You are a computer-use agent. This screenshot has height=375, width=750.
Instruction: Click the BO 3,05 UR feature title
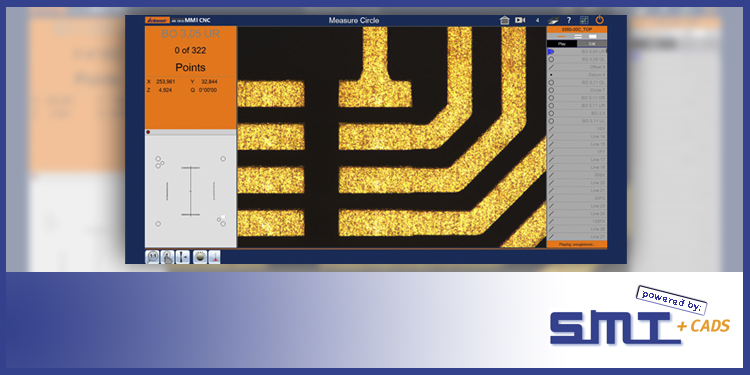click(190, 34)
